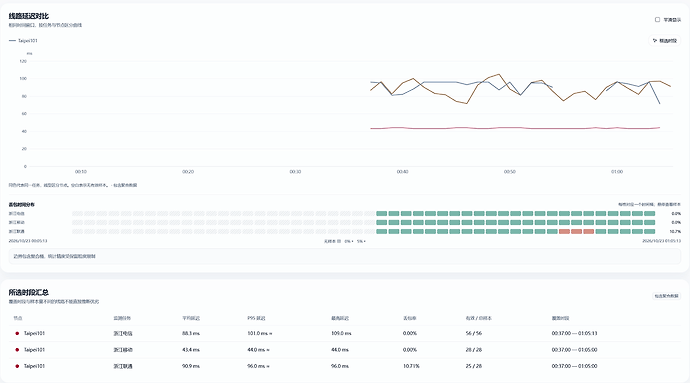This screenshot has height=383, width=690.
Task: Select the 43.4 ms average latency cell
Action: pyautogui.click(x=191, y=350)
